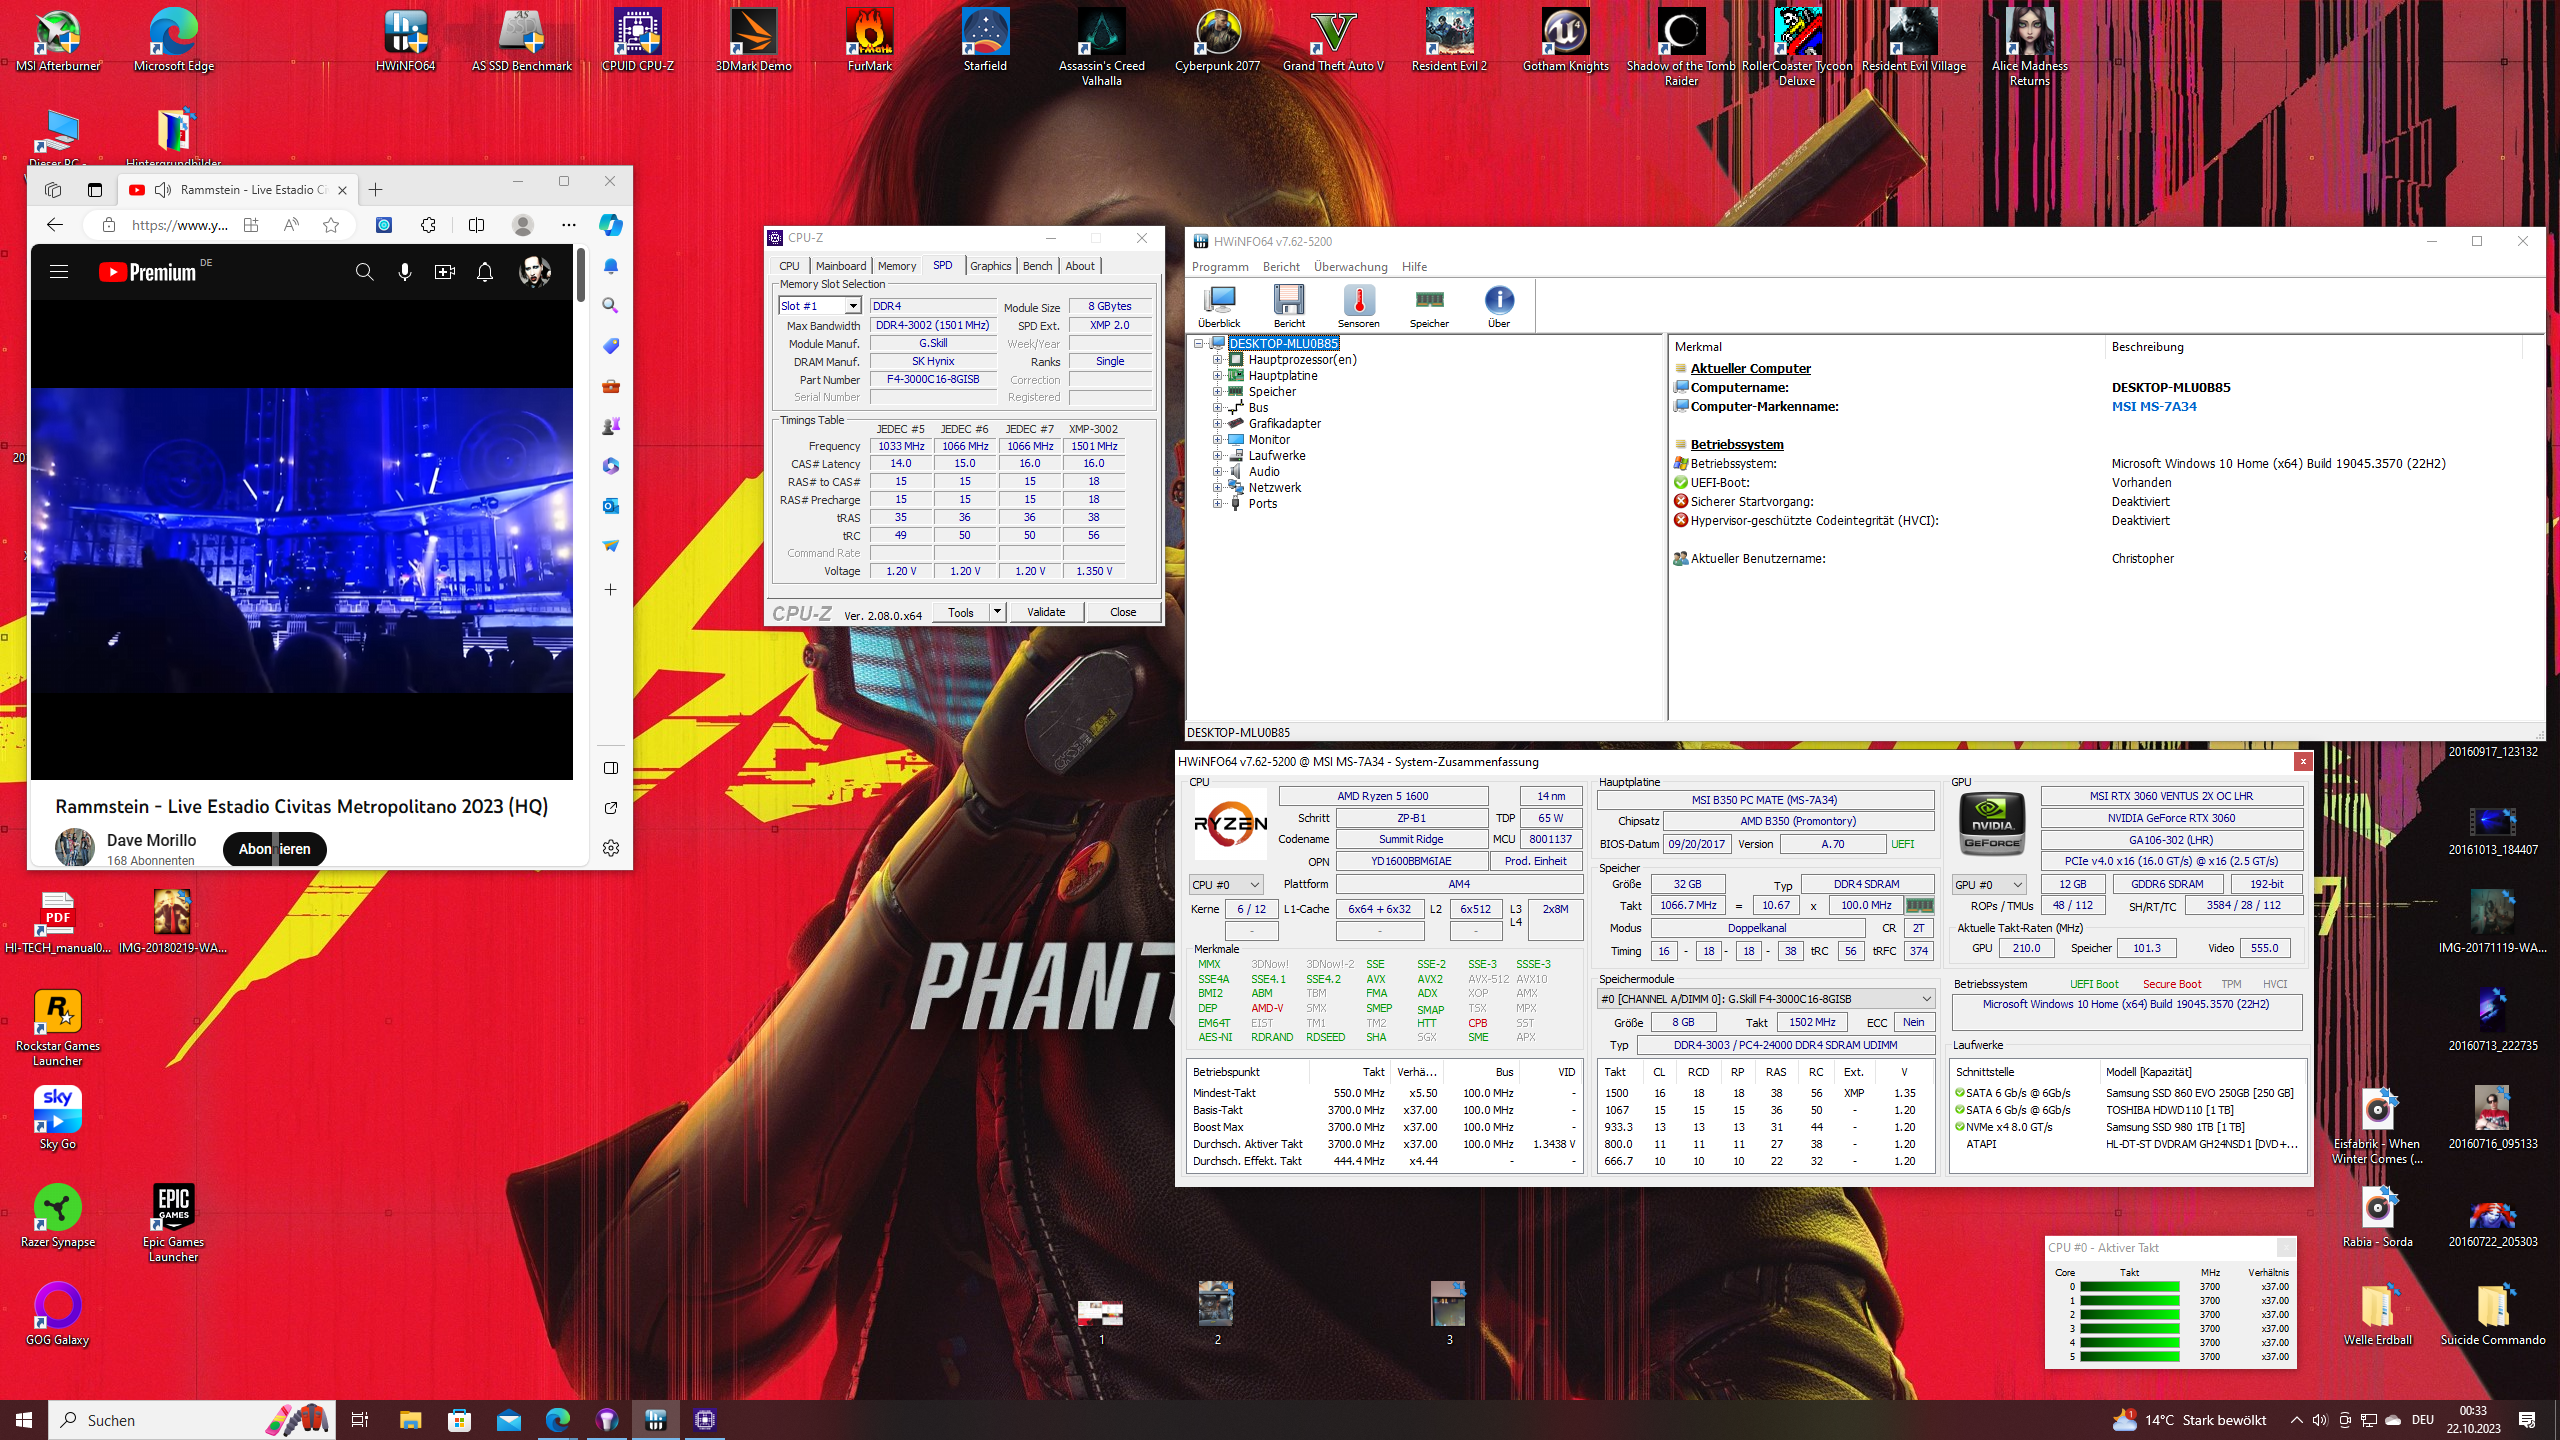Open the Speichermodule channel dropdown
2560x1440 pixels.
tap(1765, 999)
